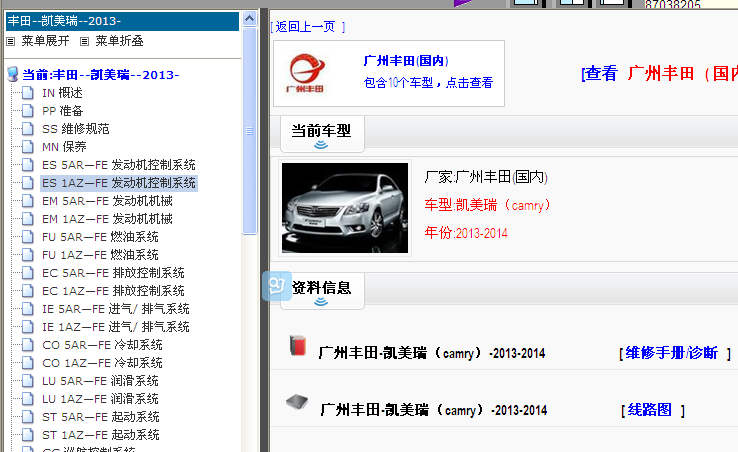Click the floating translate overlay icon

click(277, 286)
